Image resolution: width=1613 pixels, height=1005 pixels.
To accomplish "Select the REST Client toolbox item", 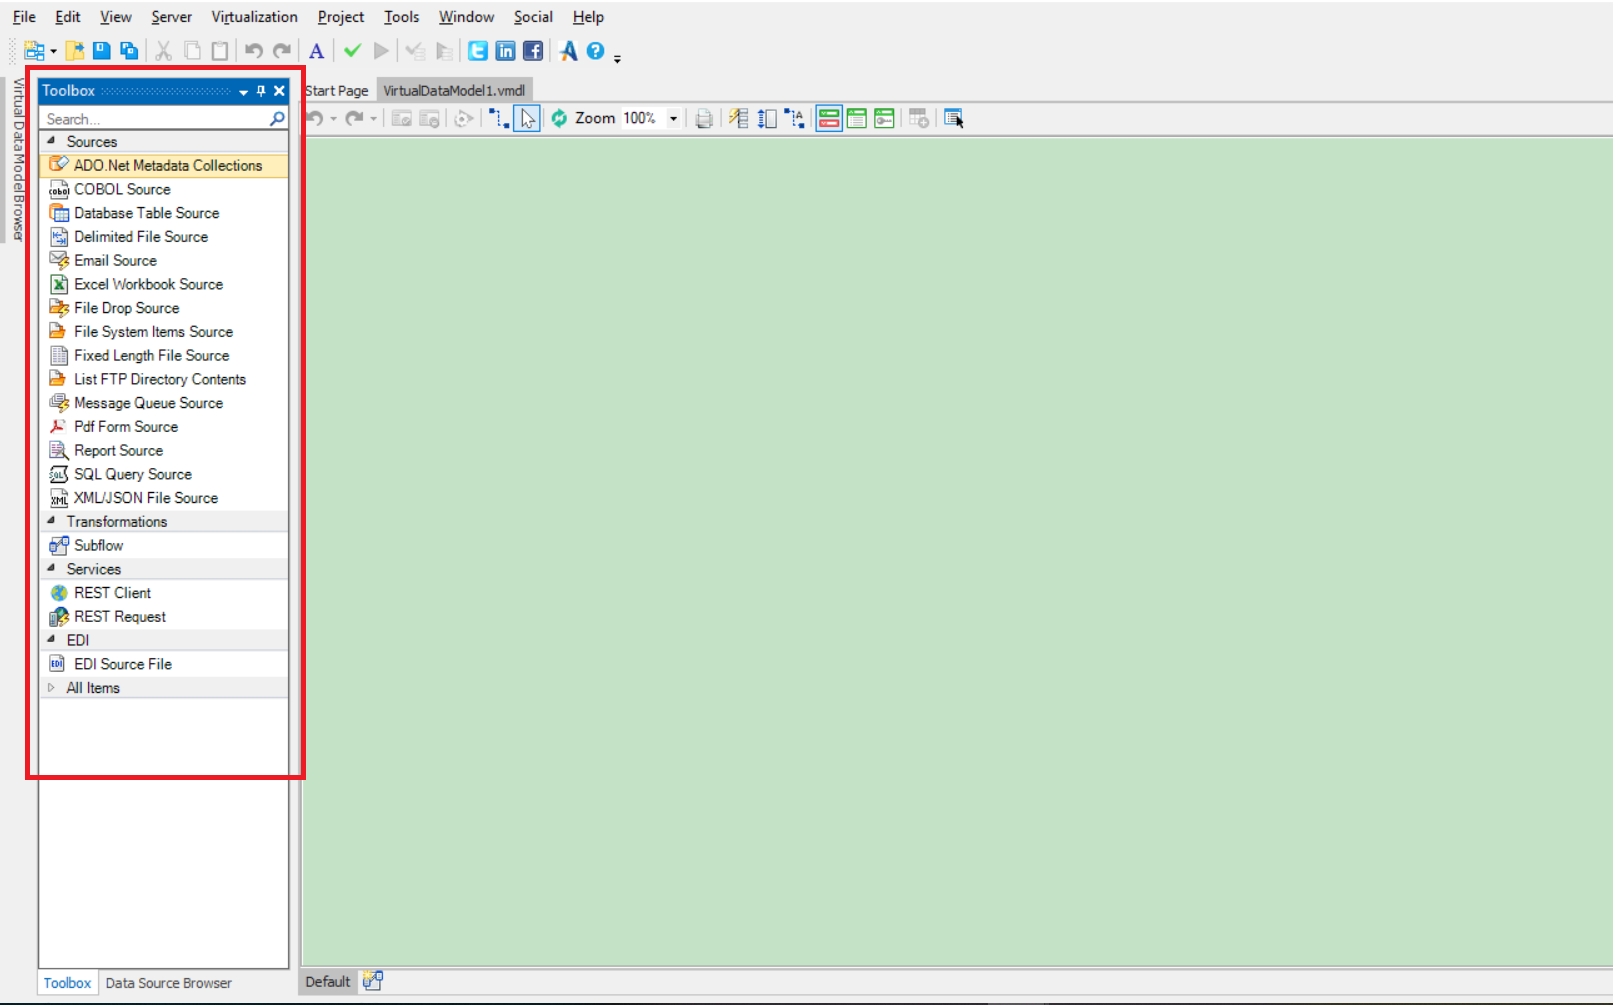I will [112, 593].
